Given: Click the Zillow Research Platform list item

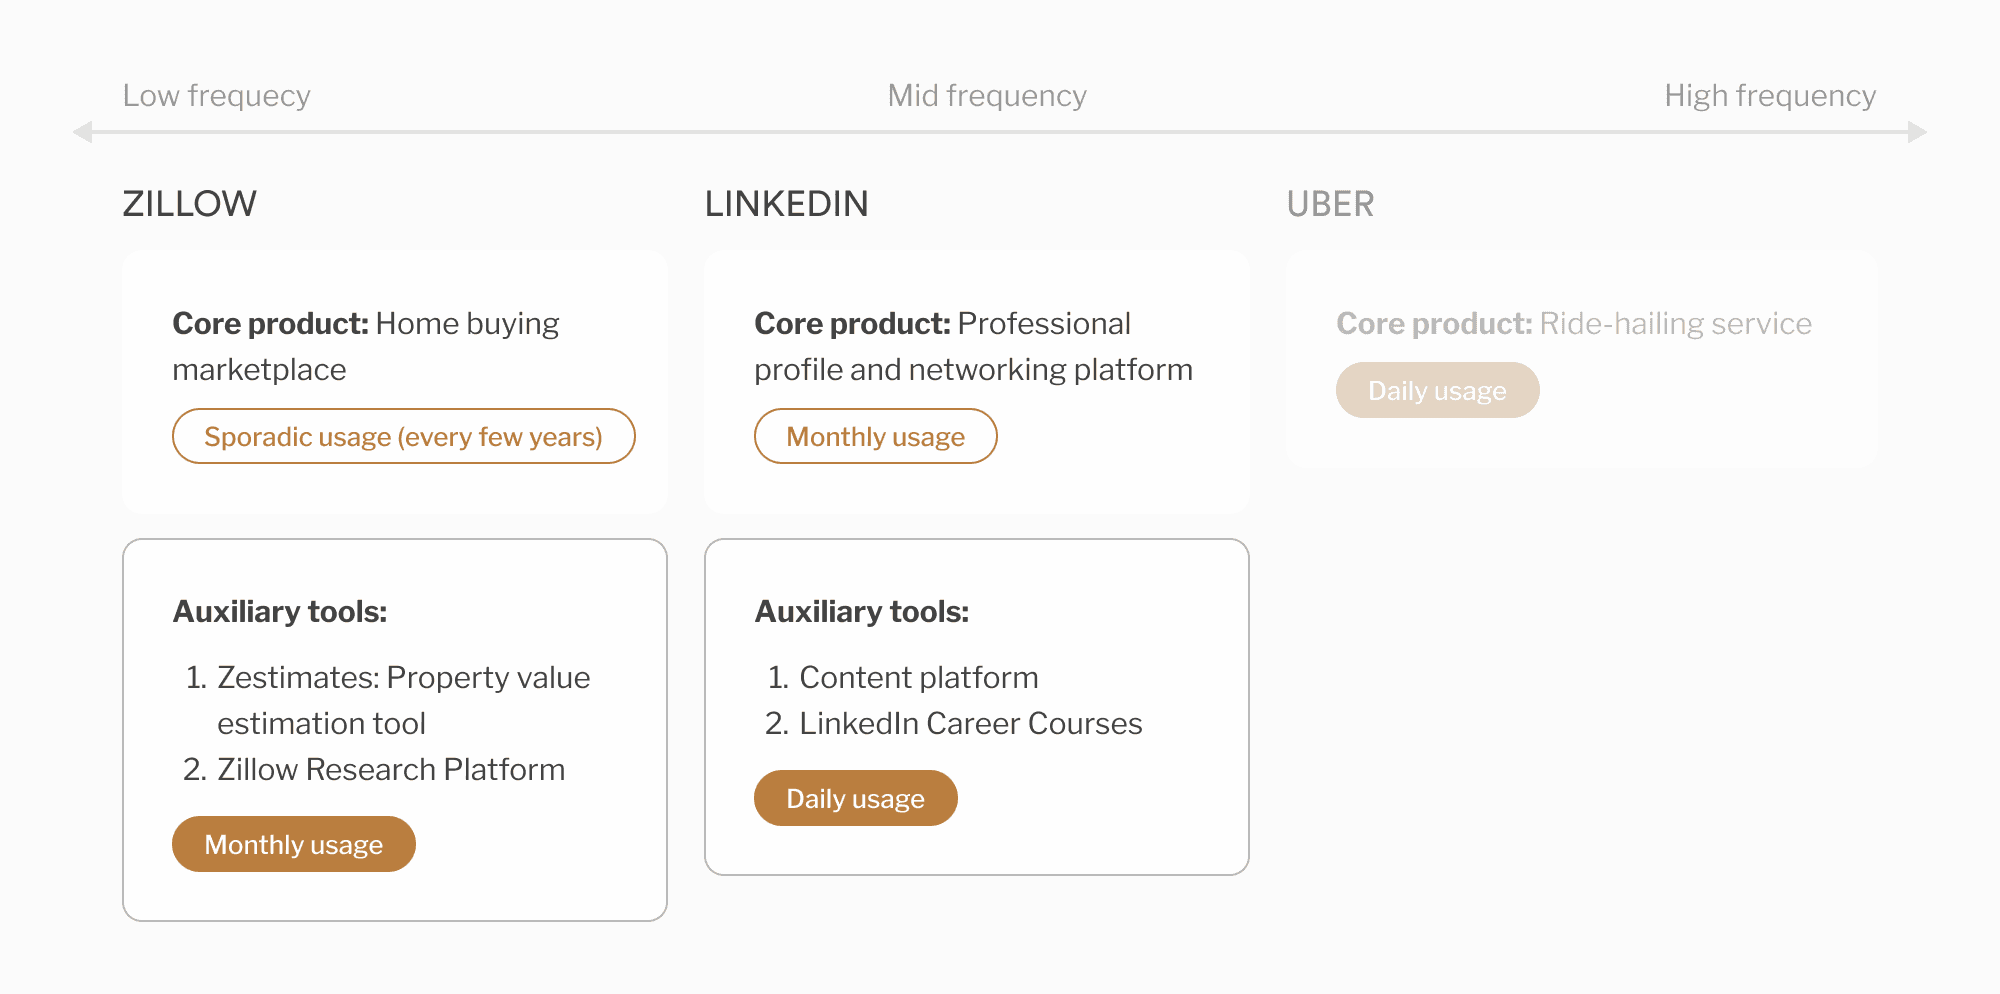Looking at the screenshot, I should [x=375, y=769].
